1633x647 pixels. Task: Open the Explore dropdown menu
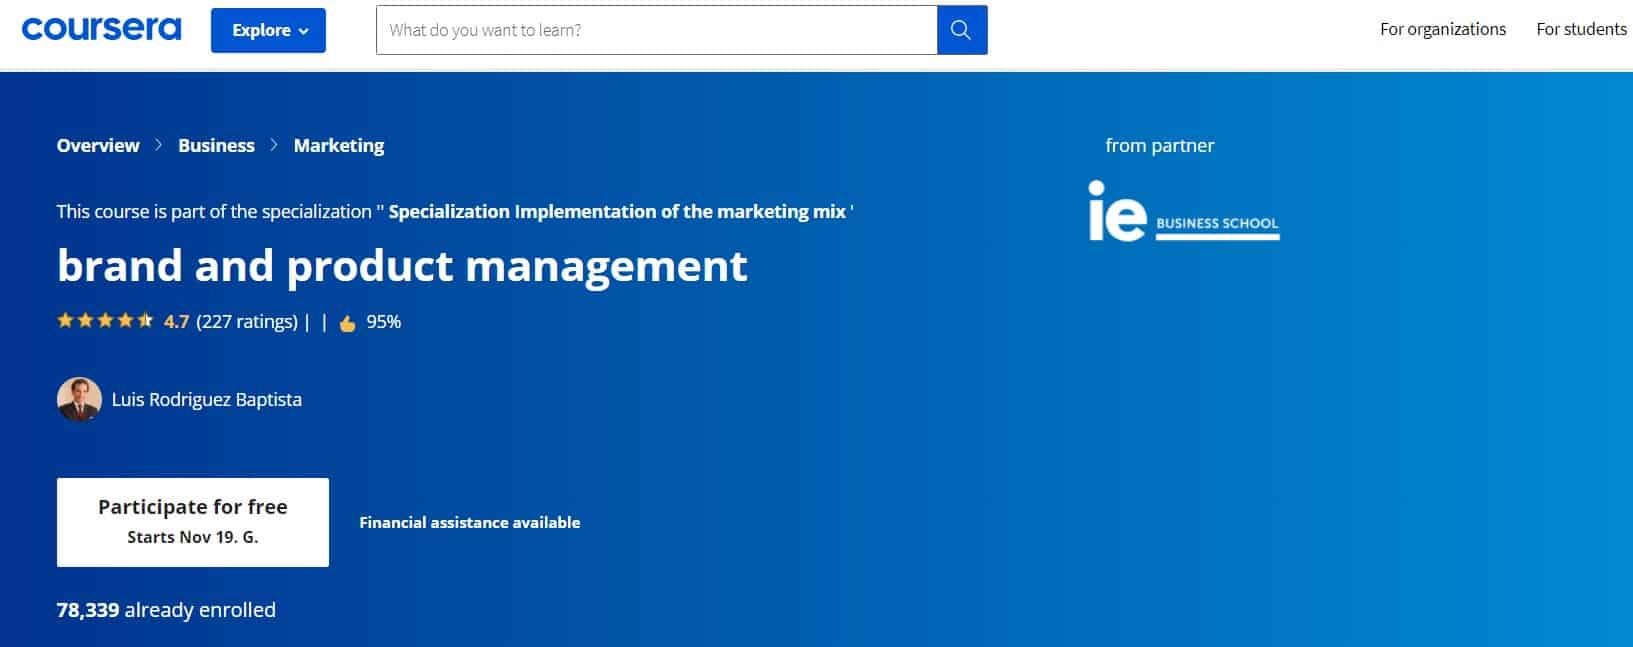(x=268, y=30)
